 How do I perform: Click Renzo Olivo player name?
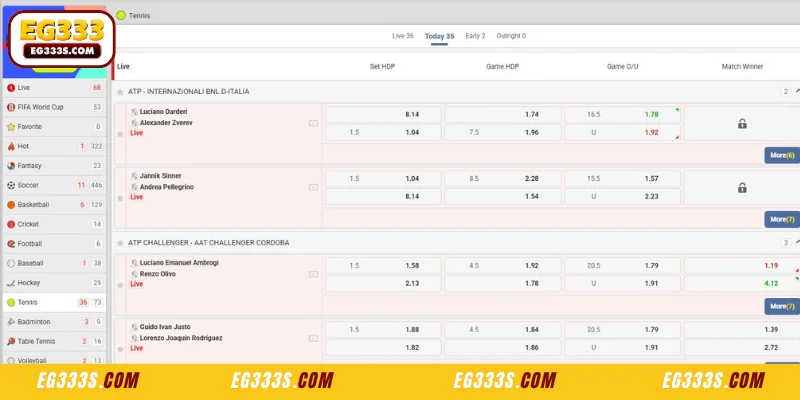point(158,274)
